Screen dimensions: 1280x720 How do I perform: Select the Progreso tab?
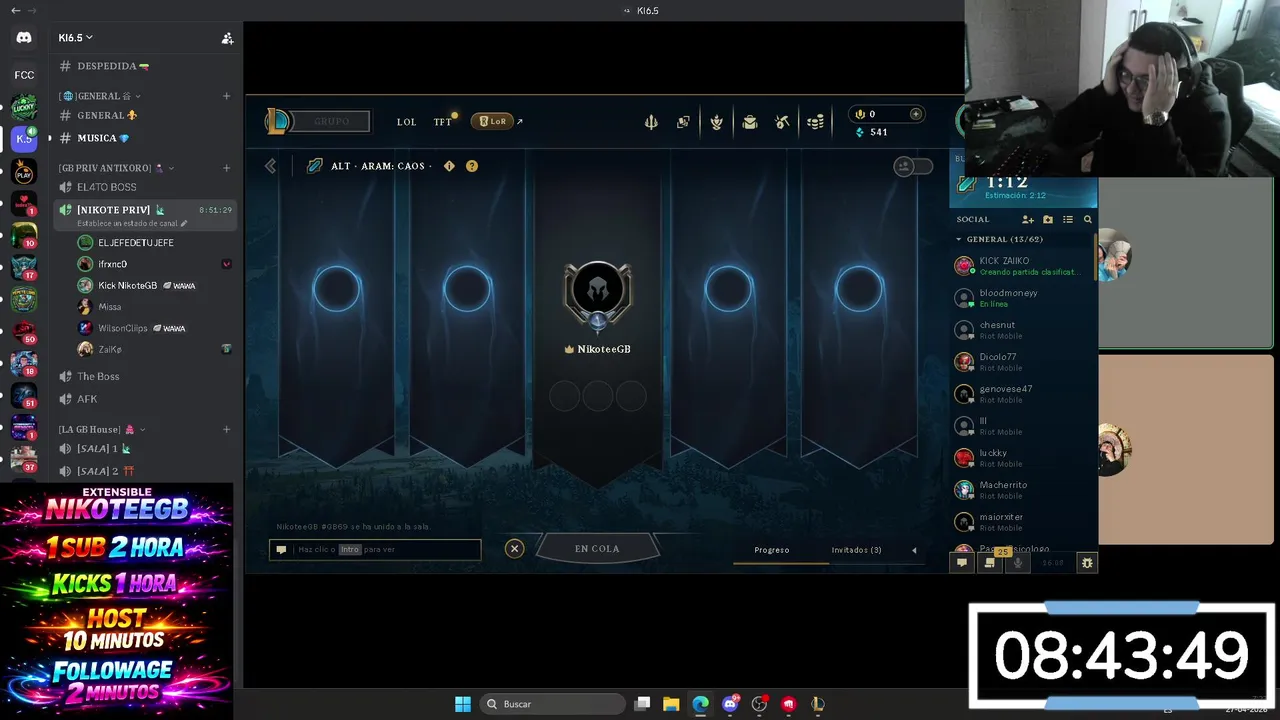click(772, 550)
